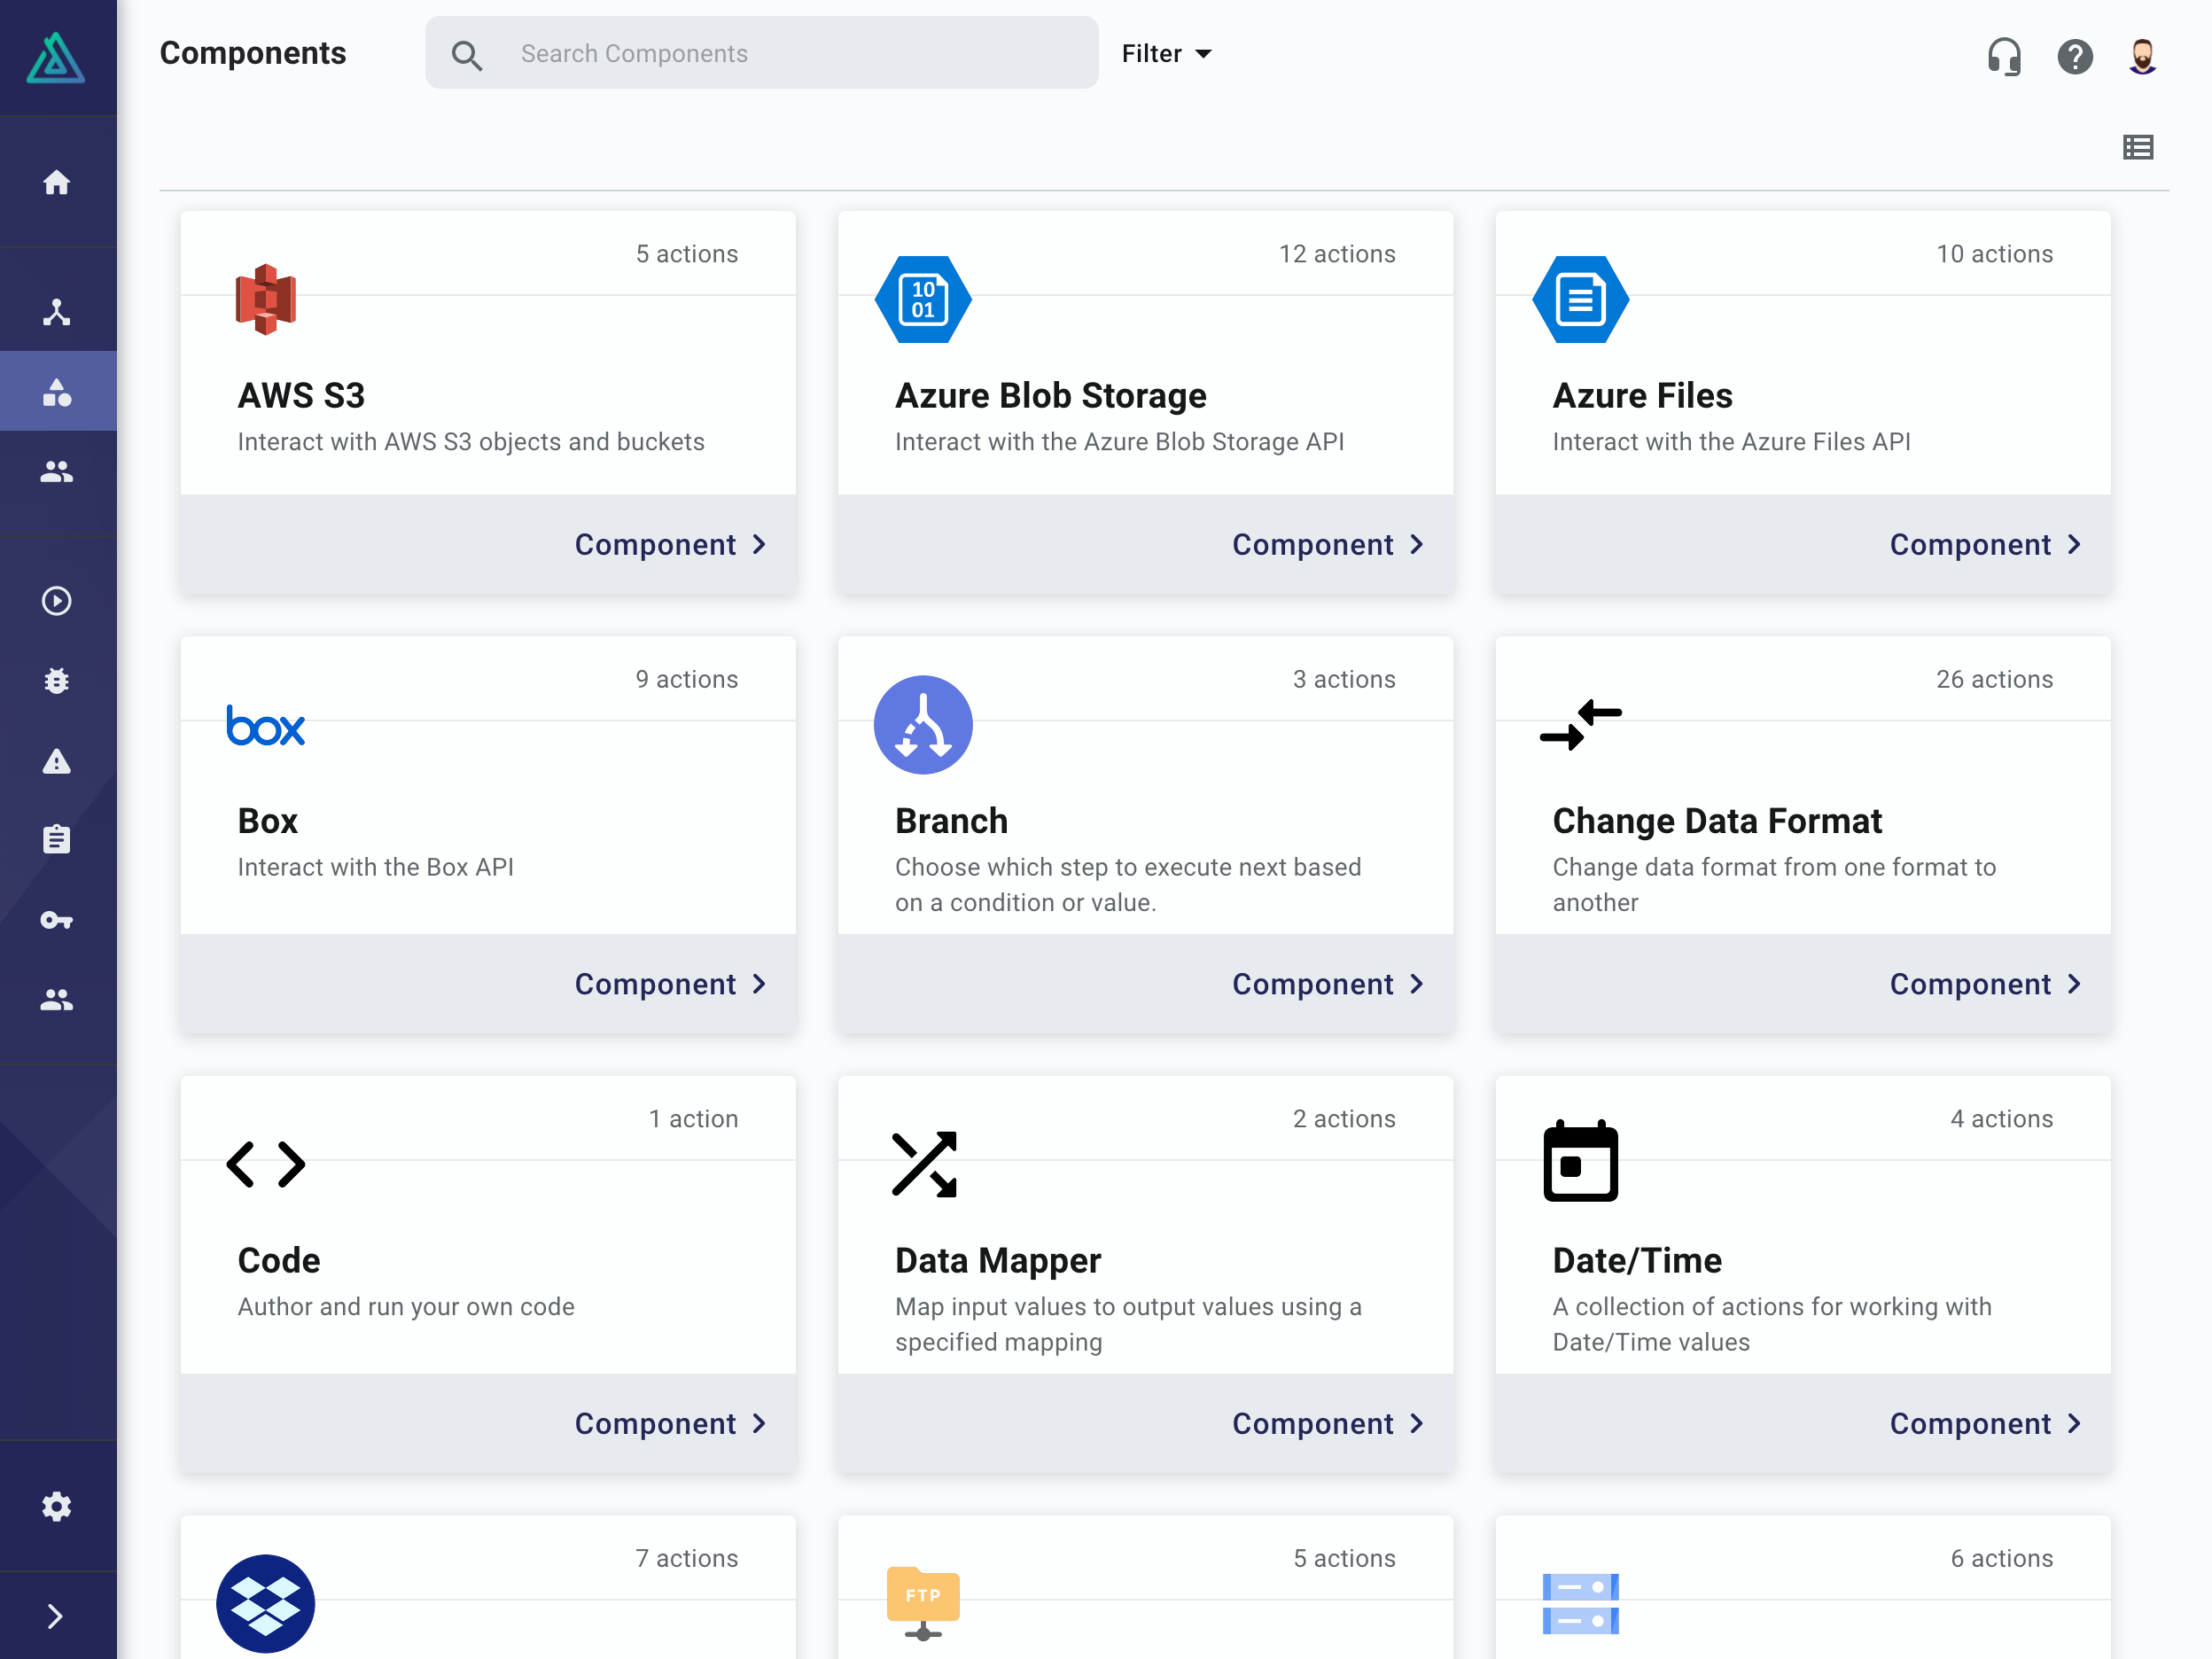2212x1659 pixels.
Task: Click the Date/Time title
Action: [x=1637, y=1261]
